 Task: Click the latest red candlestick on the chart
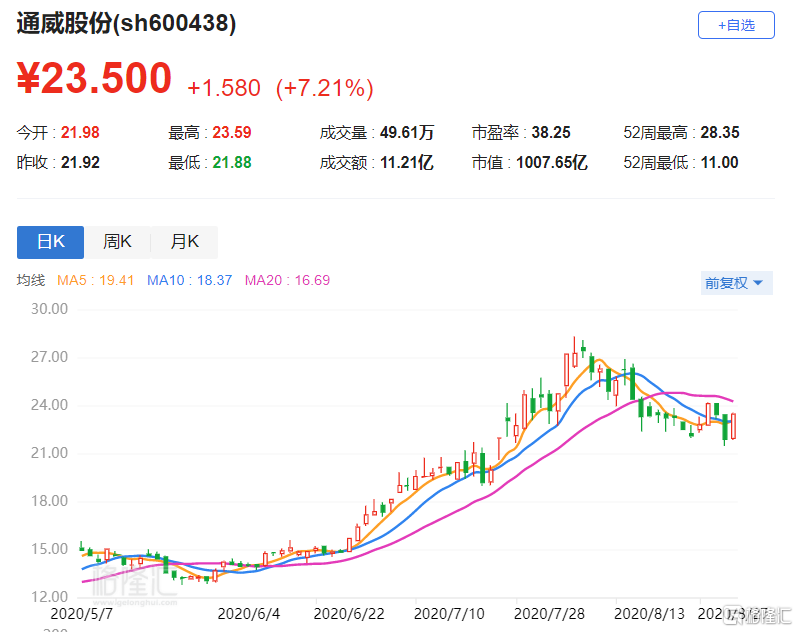pos(733,426)
